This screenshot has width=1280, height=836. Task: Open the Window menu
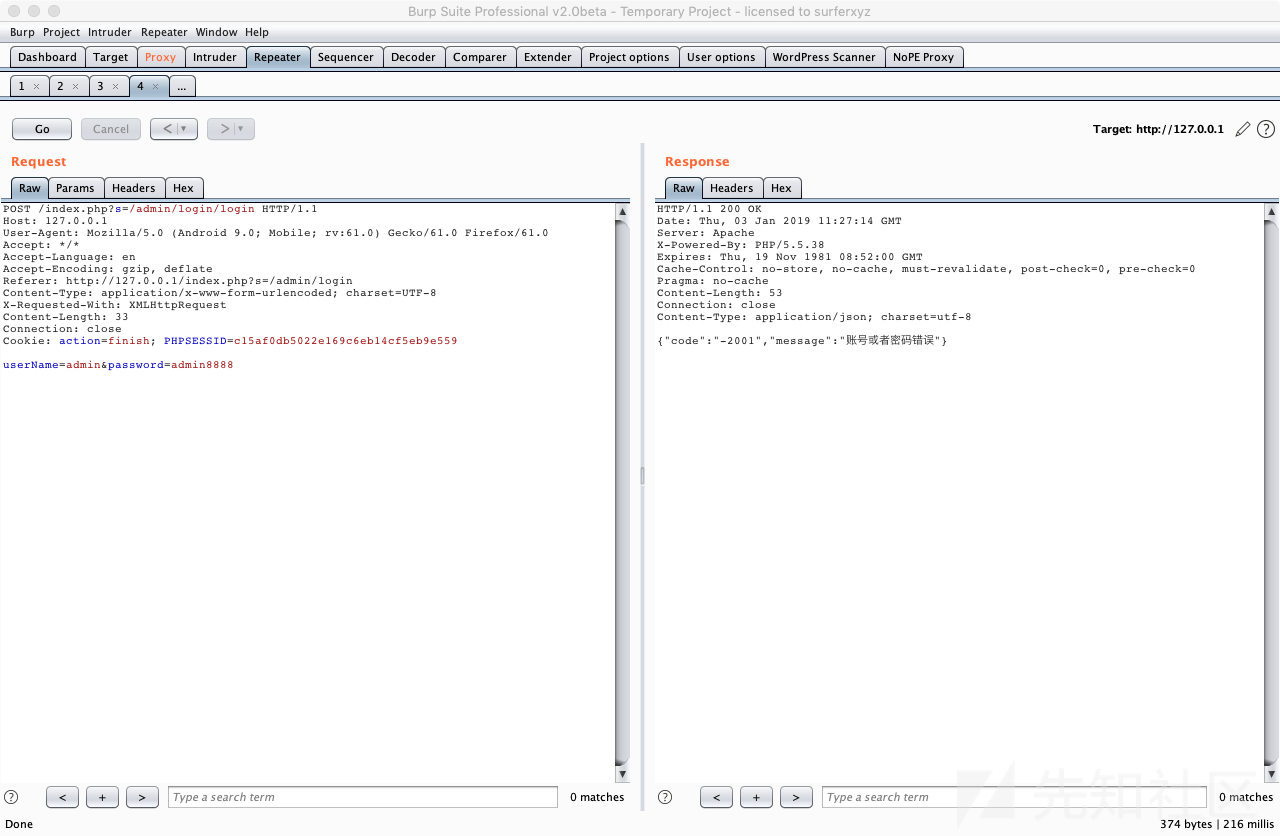pos(217,32)
